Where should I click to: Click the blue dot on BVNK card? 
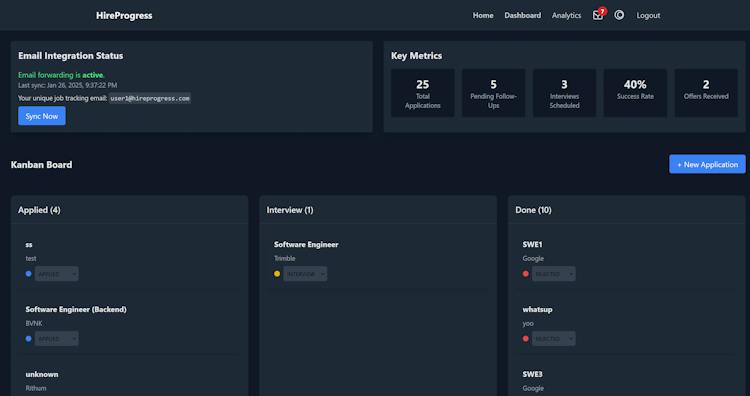tap(29, 339)
